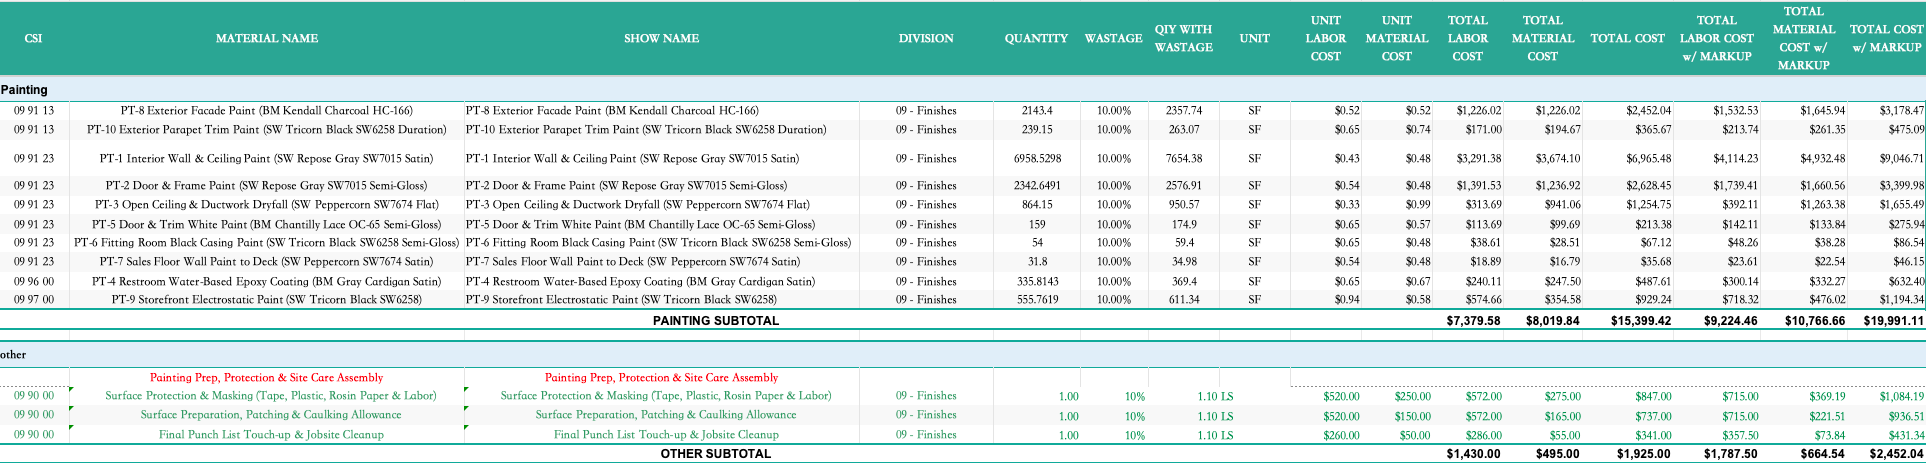The image size is (1926, 463).
Task: Select PT-3 Open Ceiling & Ductwork Dryfall material name
Action: [x=266, y=205]
